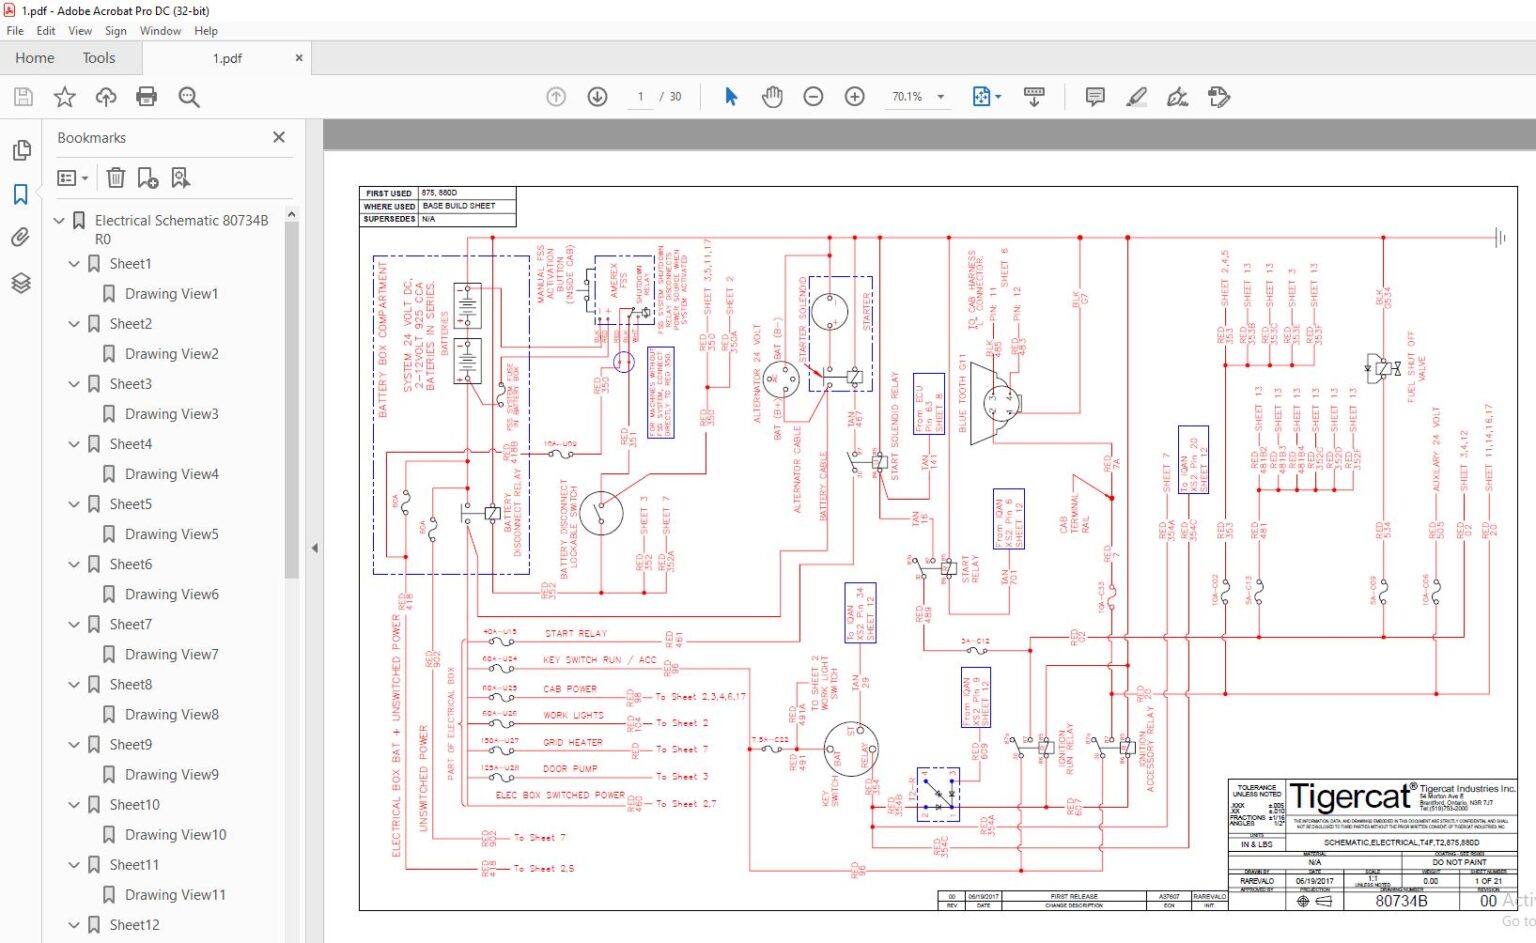Select the Sheet4 bookmark
This screenshot has height=943, width=1536.
tap(131, 444)
